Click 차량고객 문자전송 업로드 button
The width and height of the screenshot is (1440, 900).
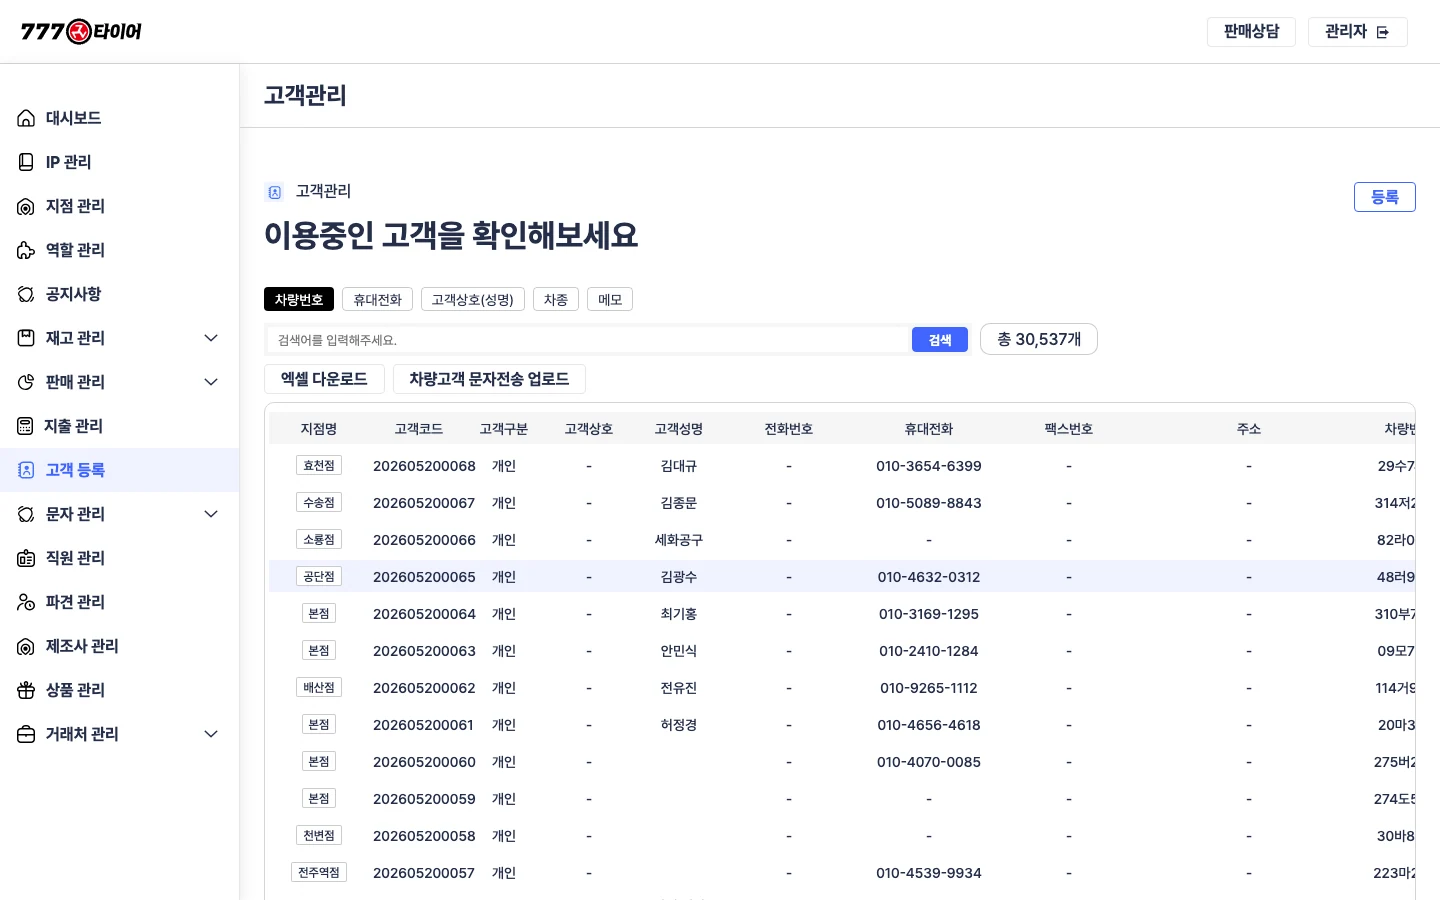pos(489,379)
